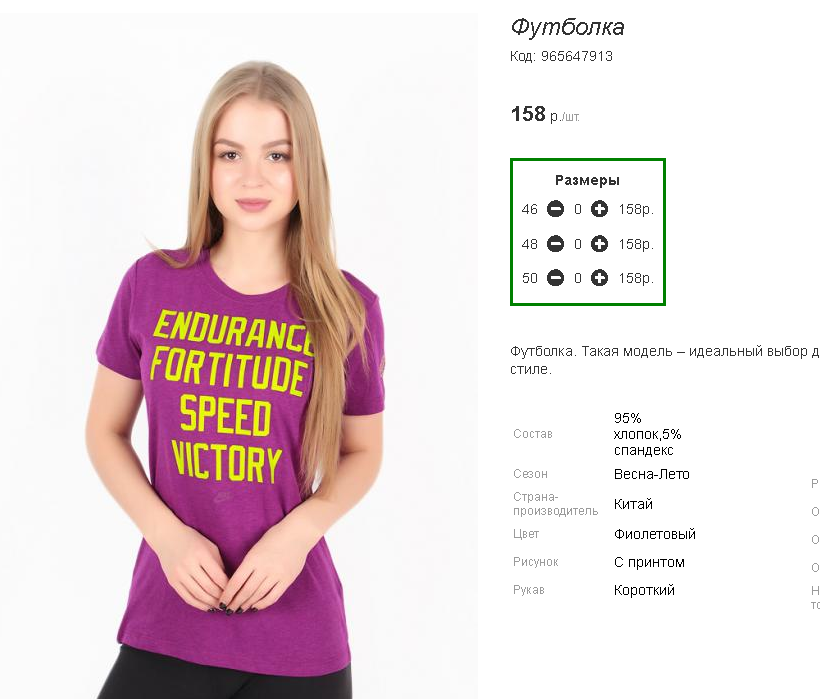This screenshot has width=820, height=699.
Task: Click the Весна-Лето season value
Action: (x=652, y=474)
